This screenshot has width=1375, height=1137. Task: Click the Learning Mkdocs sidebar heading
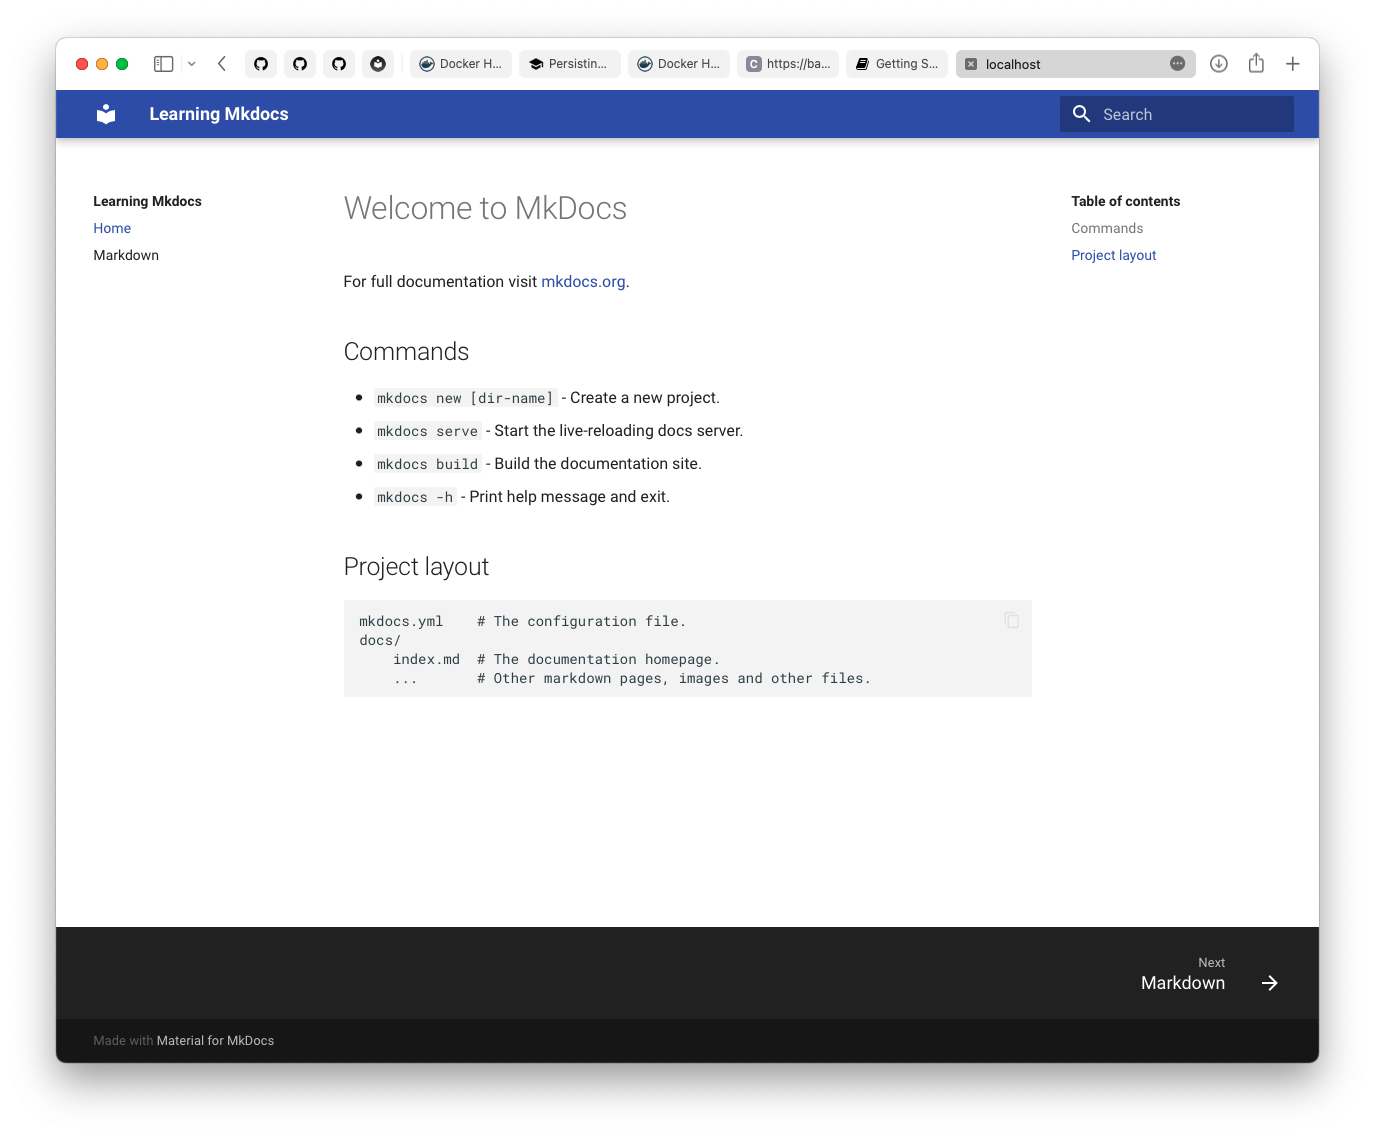click(x=147, y=201)
